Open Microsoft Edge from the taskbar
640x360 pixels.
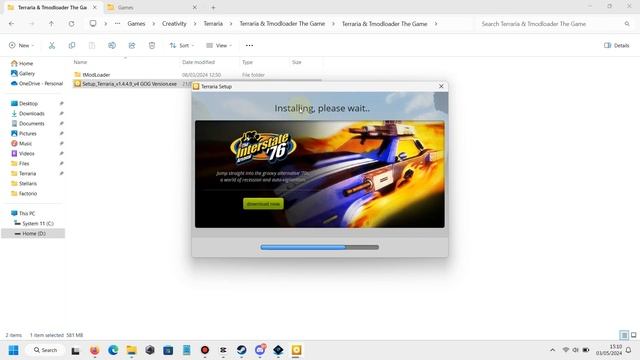coord(113,350)
